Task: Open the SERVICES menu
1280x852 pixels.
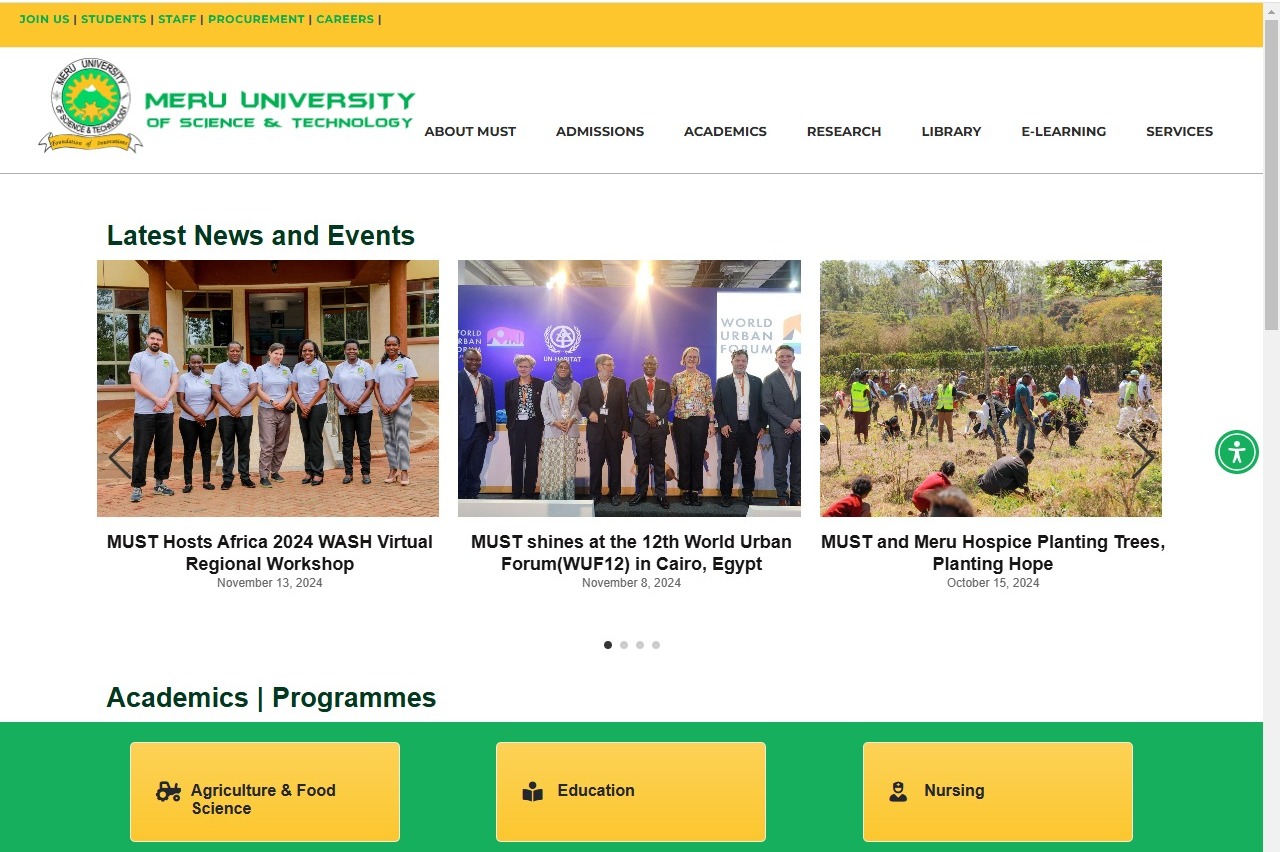Action: click(1179, 131)
